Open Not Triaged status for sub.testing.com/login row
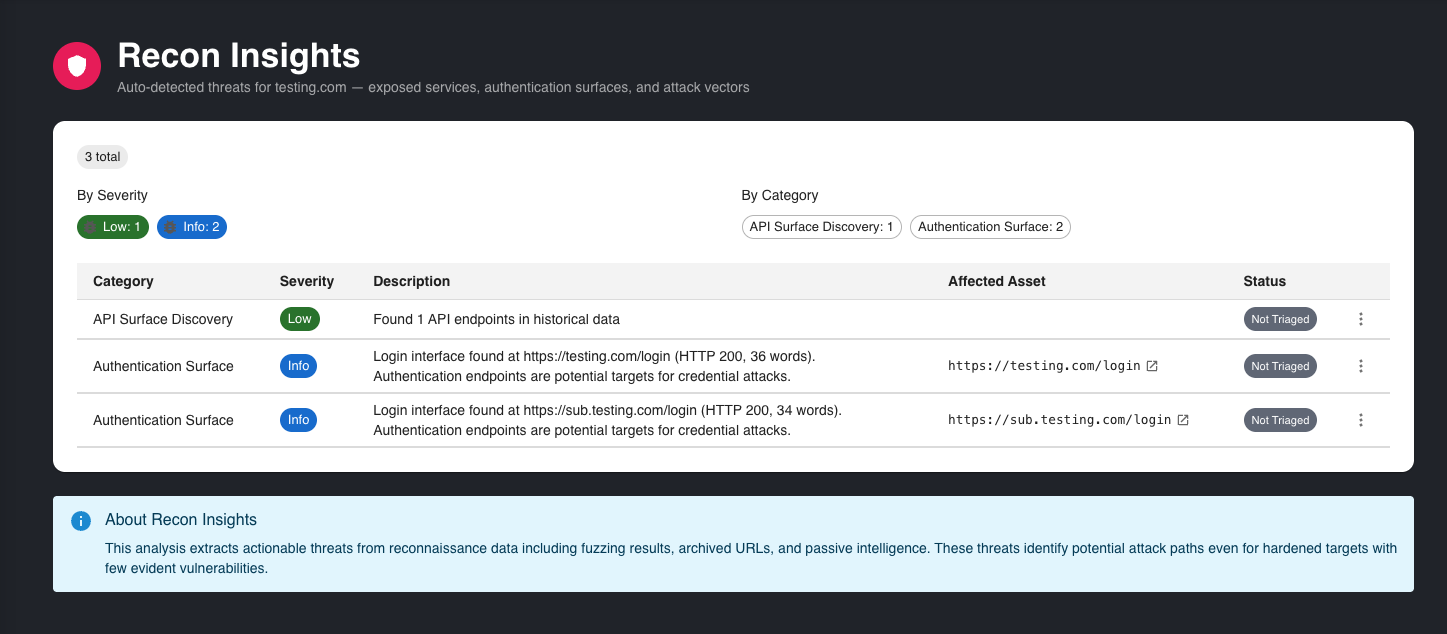The width and height of the screenshot is (1447, 634). (1280, 420)
